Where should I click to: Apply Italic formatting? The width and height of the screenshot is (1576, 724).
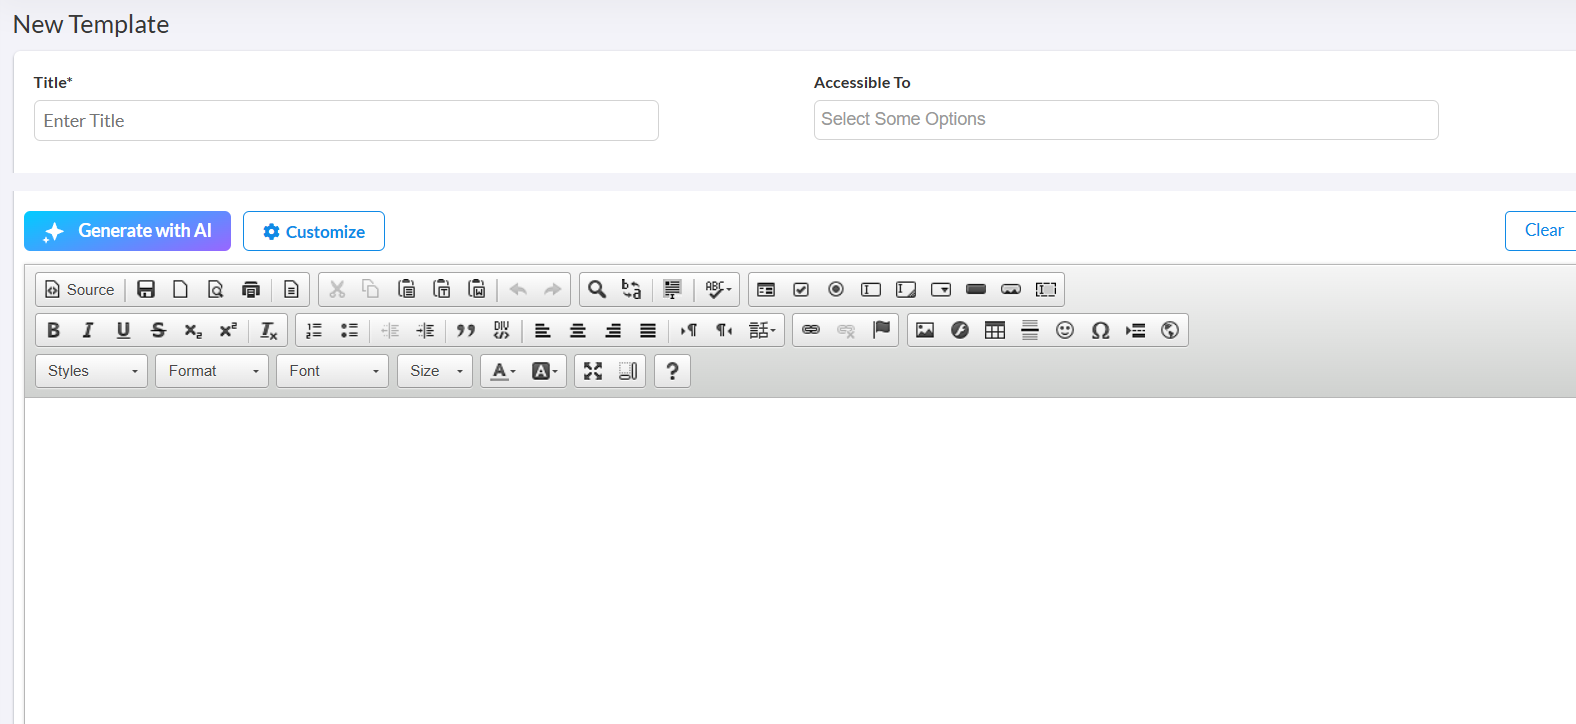(x=88, y=330)
